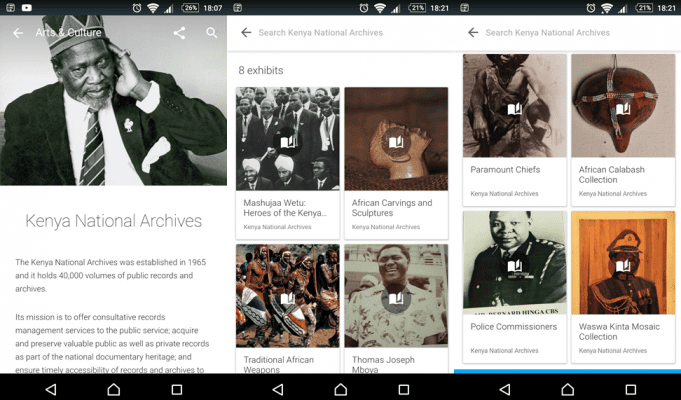Tap the portrait header photo of man in cap
Image resolution: width=681 pixels, height=400 pixels.
click(113, 101)
